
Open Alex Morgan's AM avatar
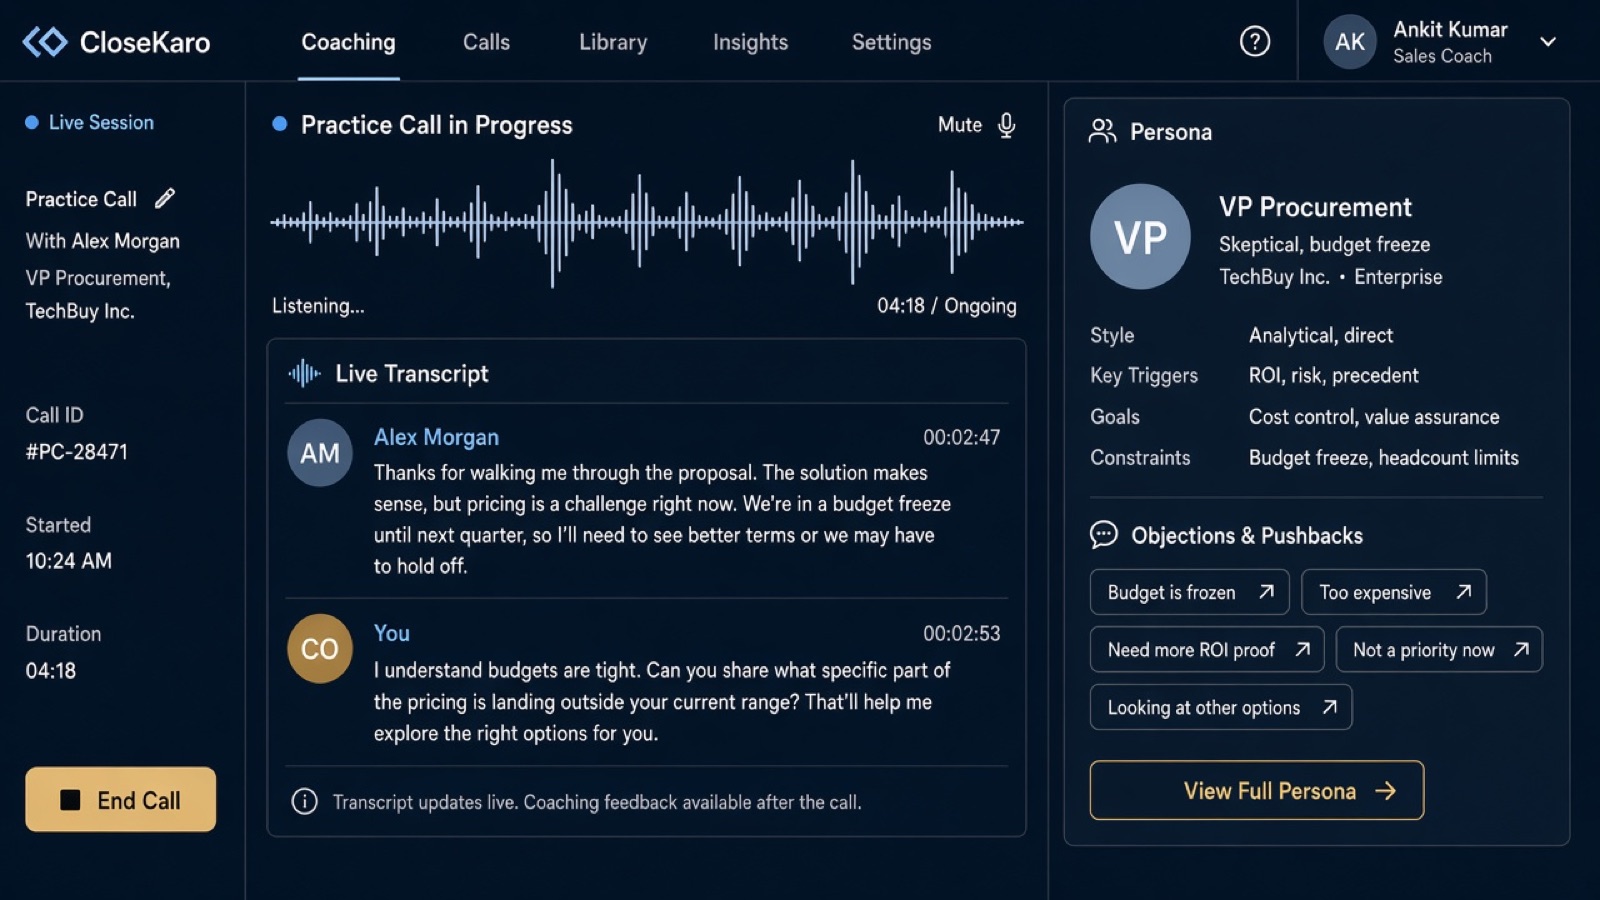click(320, 453)
